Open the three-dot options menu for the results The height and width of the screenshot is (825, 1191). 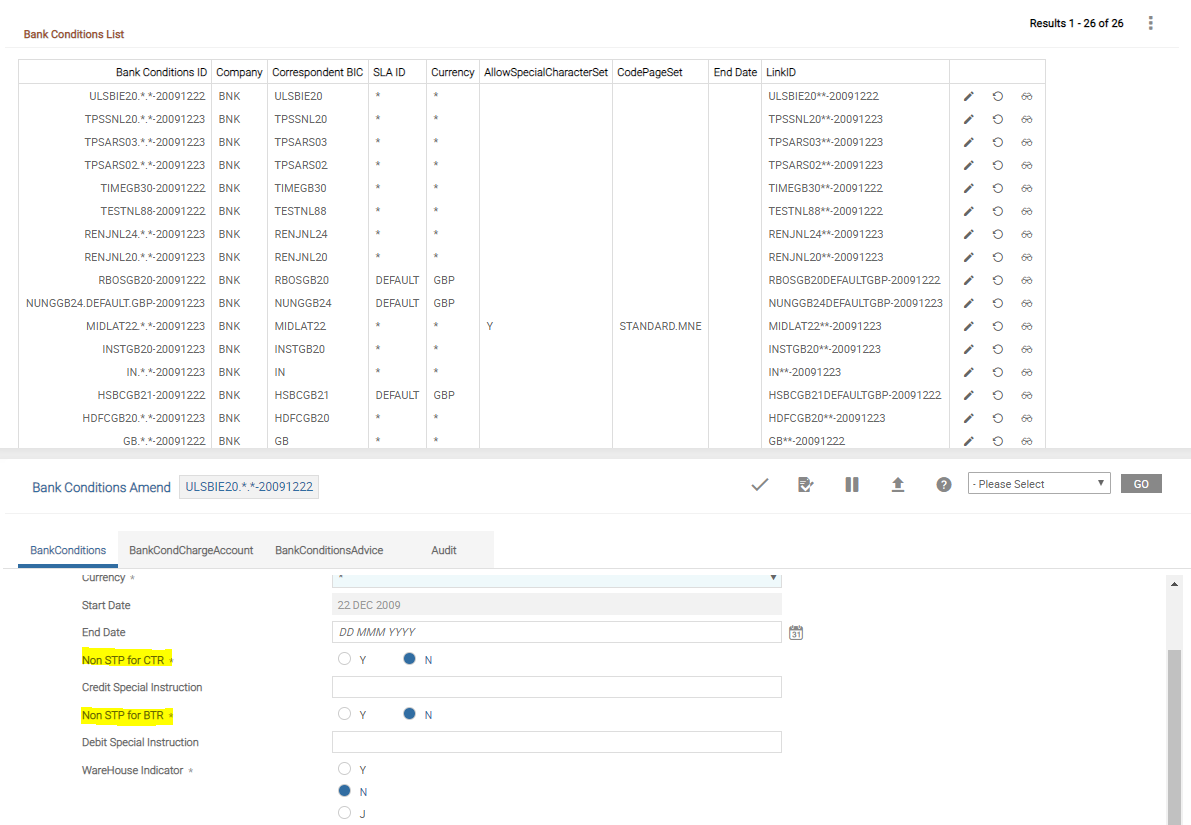click(1151, 23)
